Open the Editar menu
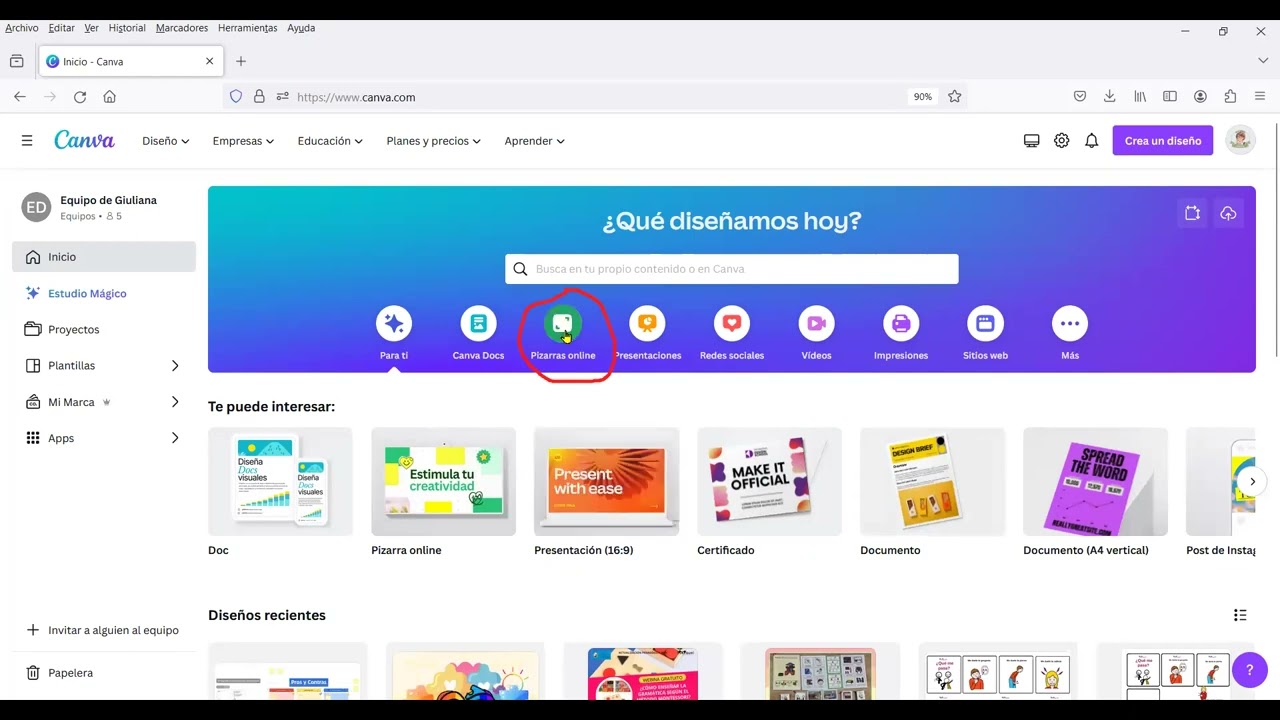This screenshot has height=720, width=1280. click(x=61, y=28)
